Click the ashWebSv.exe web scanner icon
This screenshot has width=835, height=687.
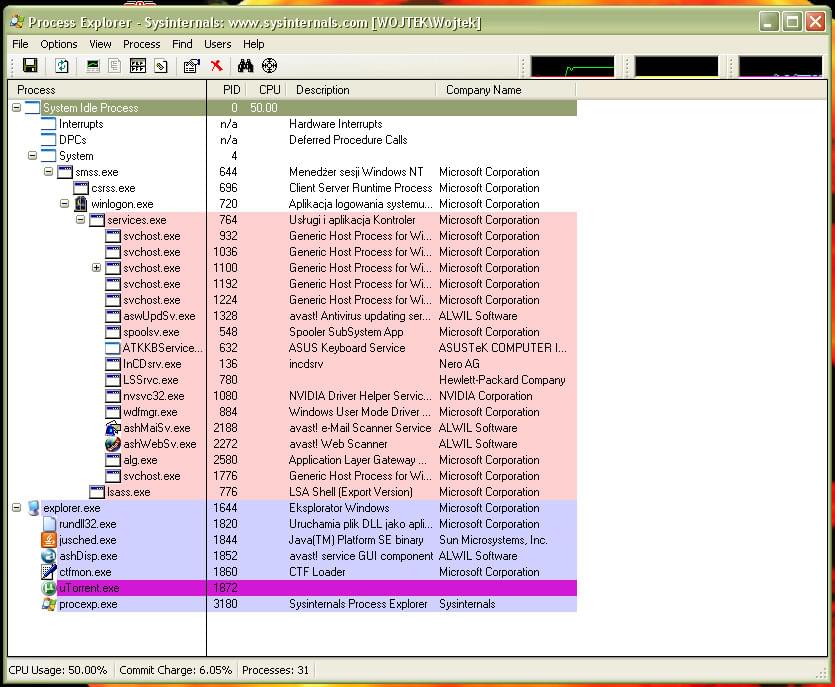(x=113, y=444)
